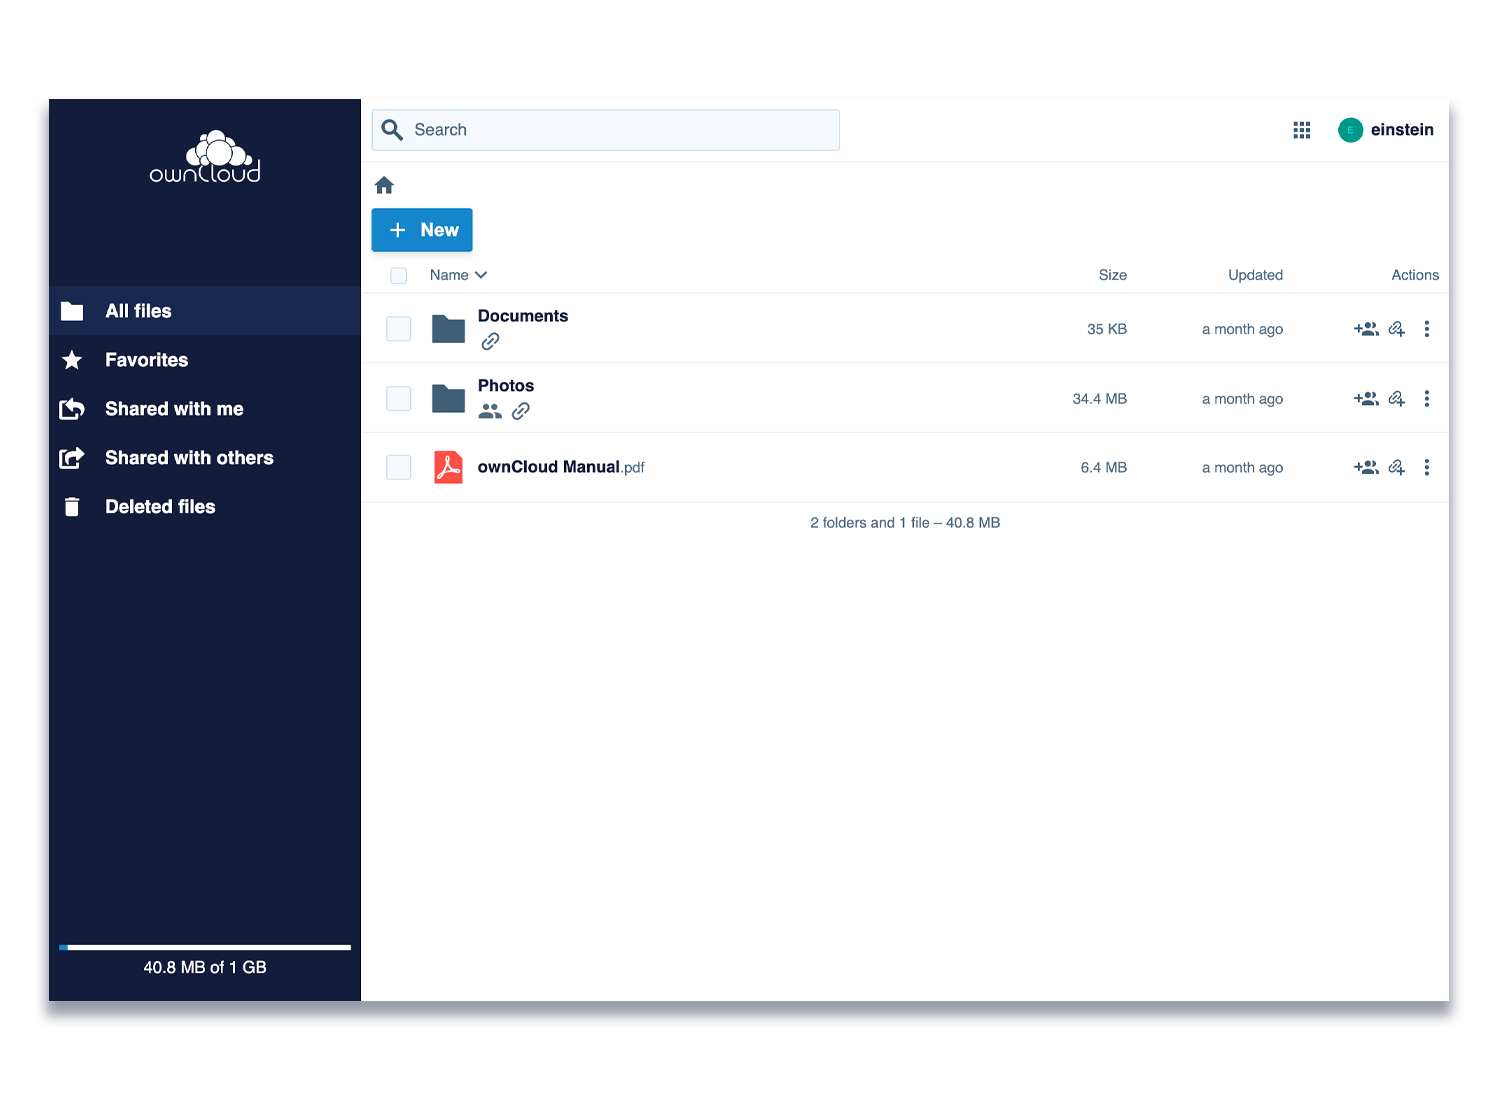Toggle sort order on the Name column
This screenshot has height=1100, width=1494.
click(458, 275)
